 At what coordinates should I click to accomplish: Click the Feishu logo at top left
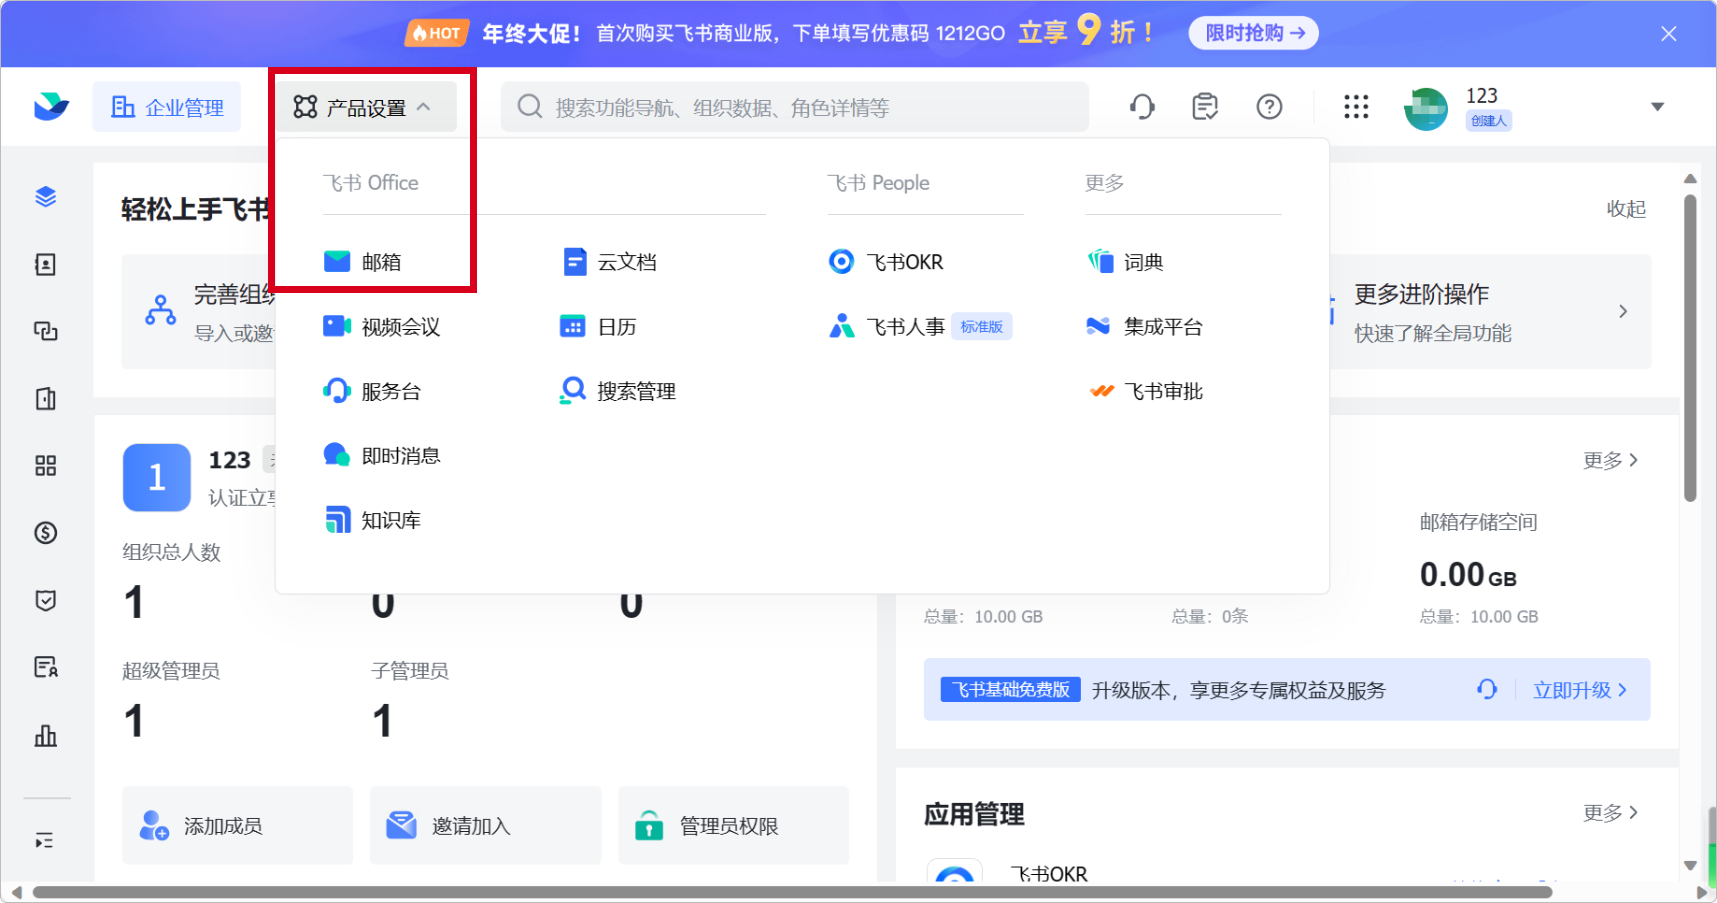click(51, 107)
